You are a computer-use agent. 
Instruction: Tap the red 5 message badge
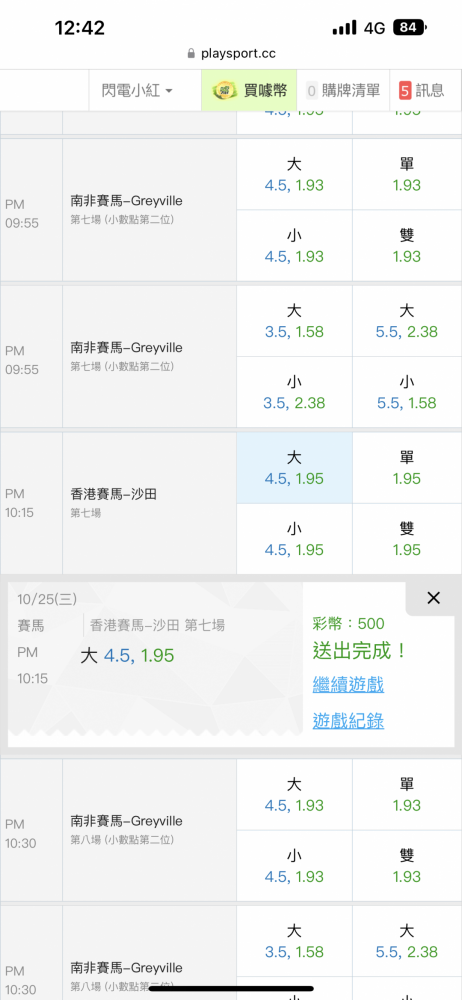pos(405,91)
